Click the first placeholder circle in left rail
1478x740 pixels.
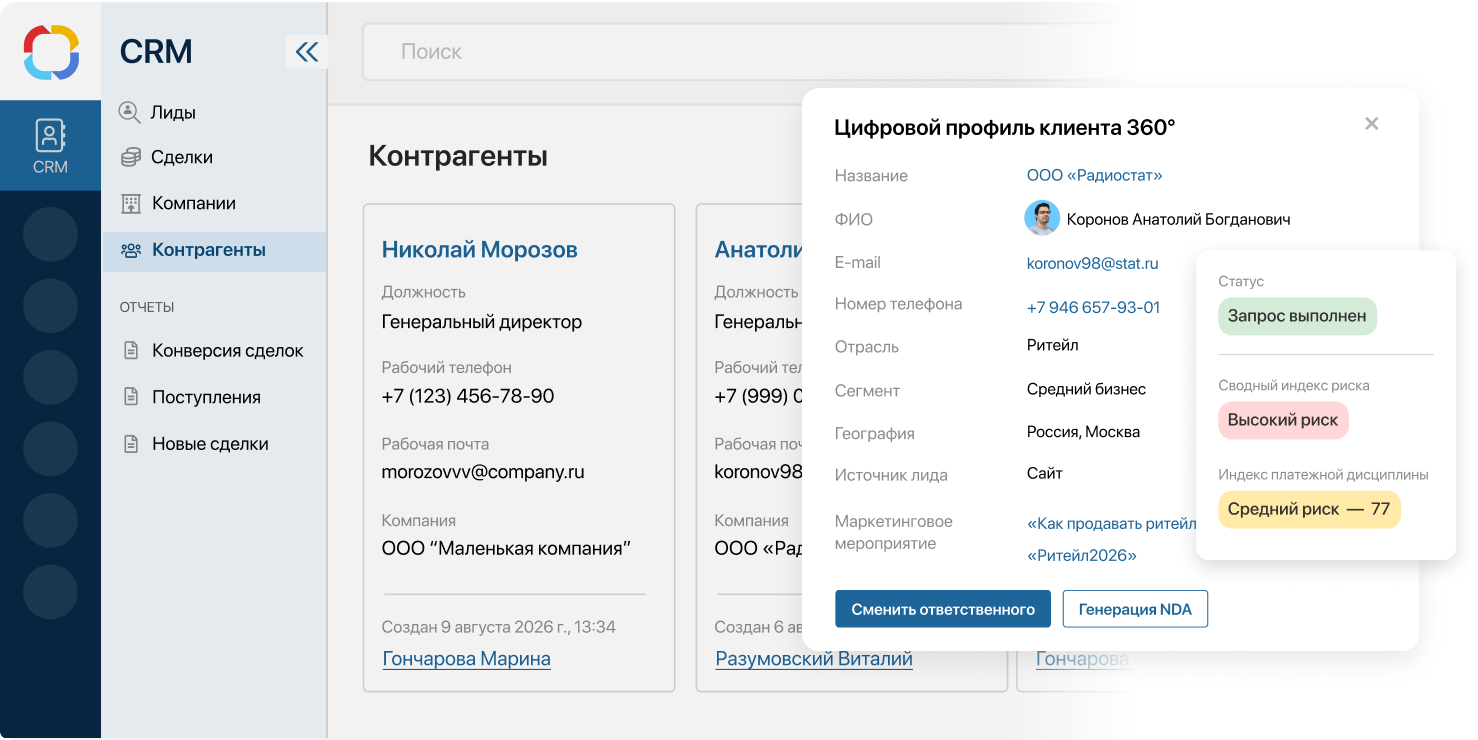click(50, 234)
